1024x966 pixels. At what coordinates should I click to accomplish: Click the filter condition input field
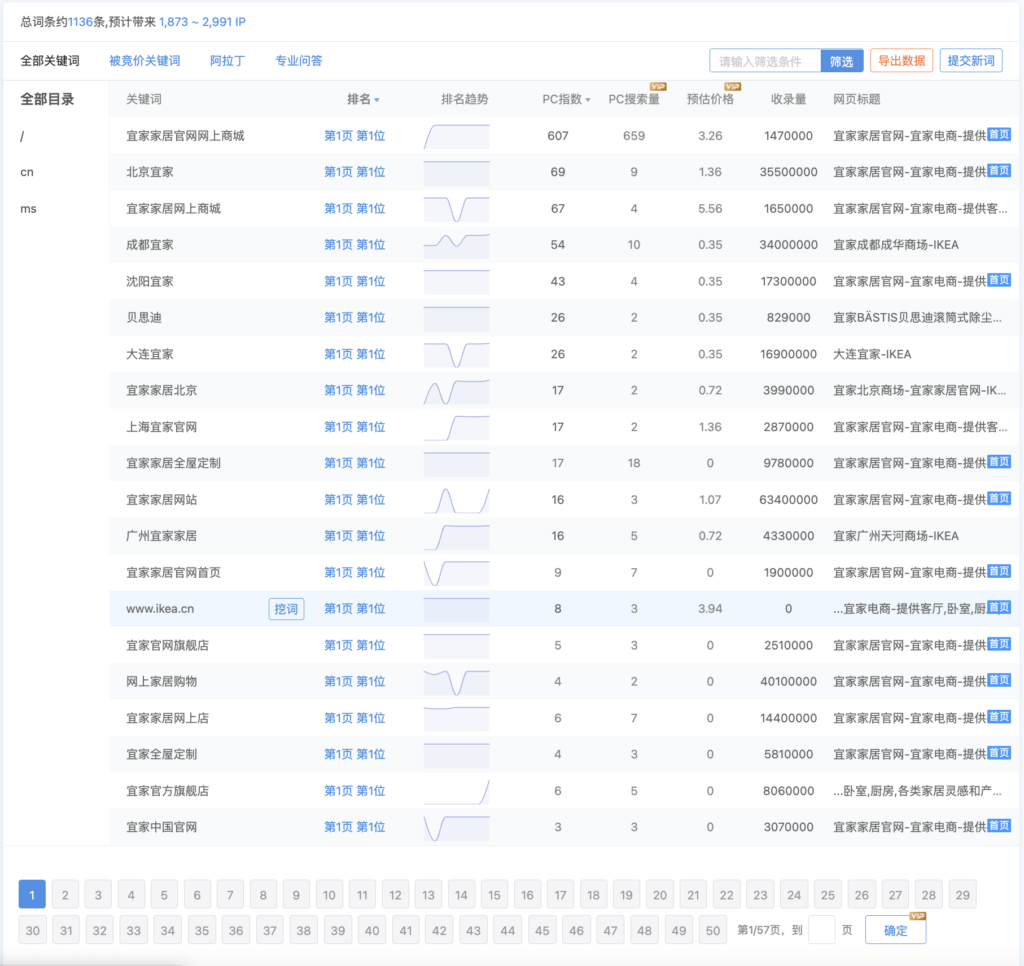tap(765, 61)
